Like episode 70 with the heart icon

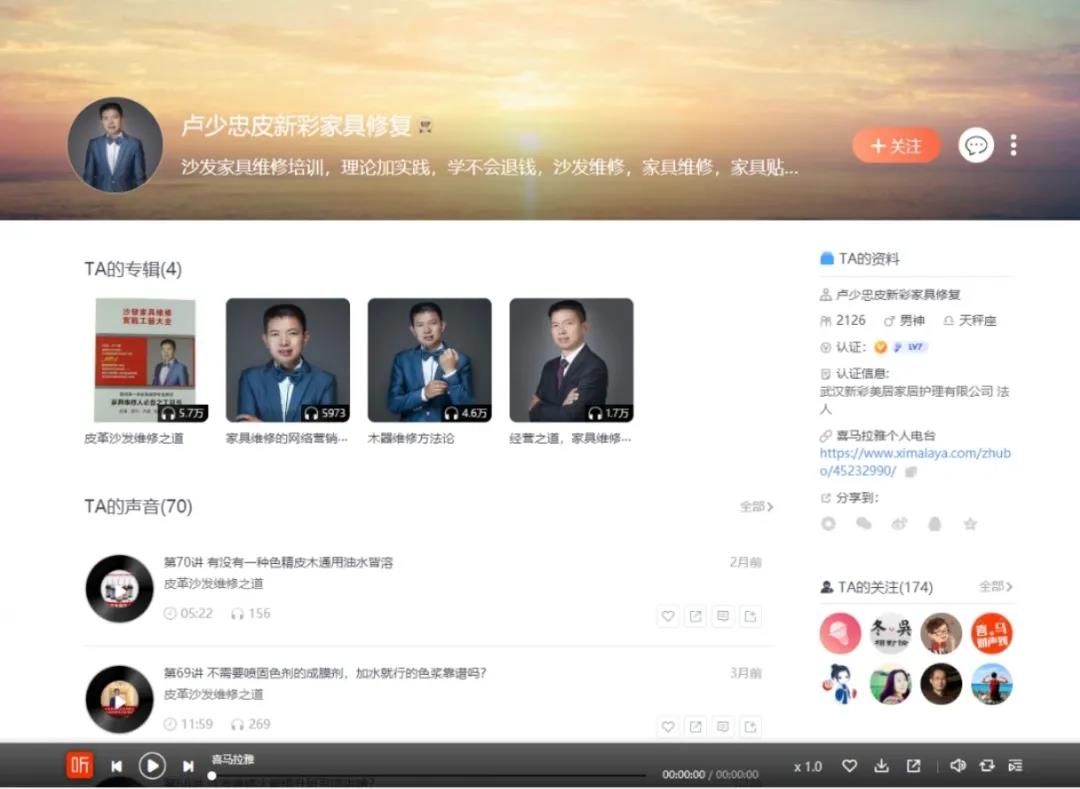click(x=668, y=616)
